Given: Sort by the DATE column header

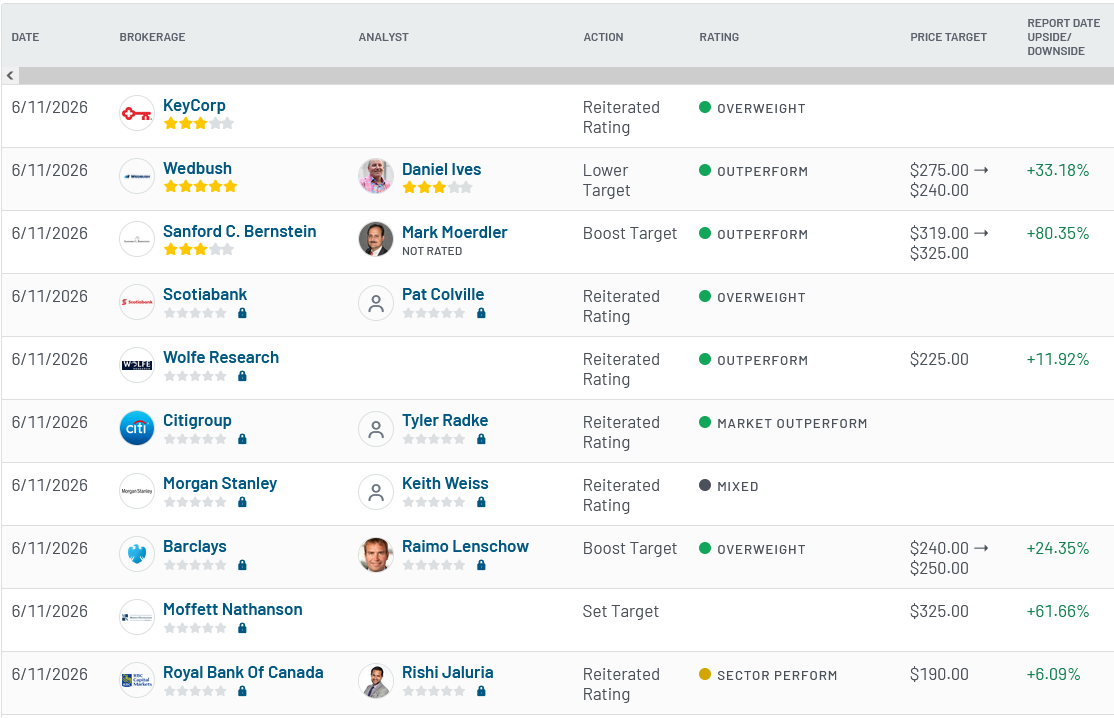Looking at the screenshot, I should coord(26,37).
